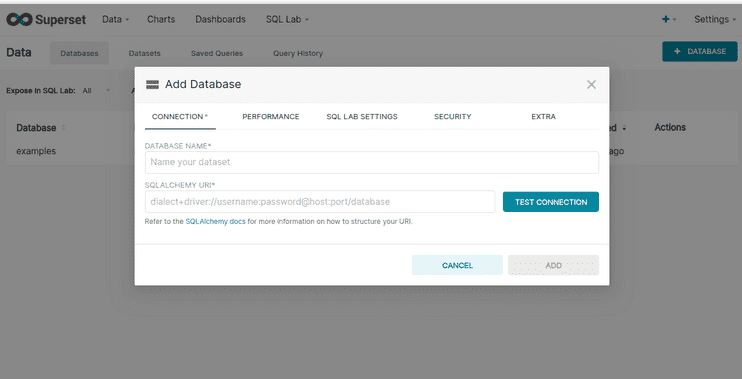The height and width of the screenshot is (379, 742).
Task: Switch to the SQL Lab Settings tab
Action: click(x=362, y=116)
